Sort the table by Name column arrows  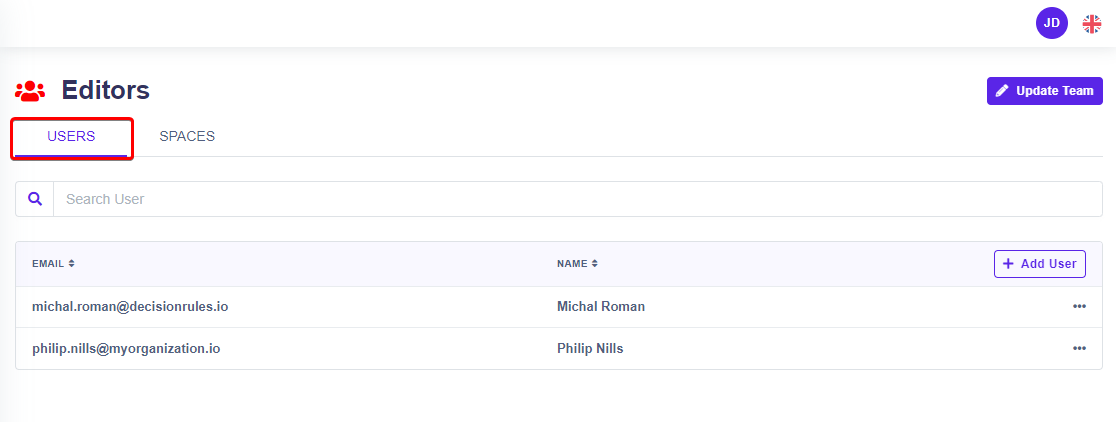click(595, 264)
